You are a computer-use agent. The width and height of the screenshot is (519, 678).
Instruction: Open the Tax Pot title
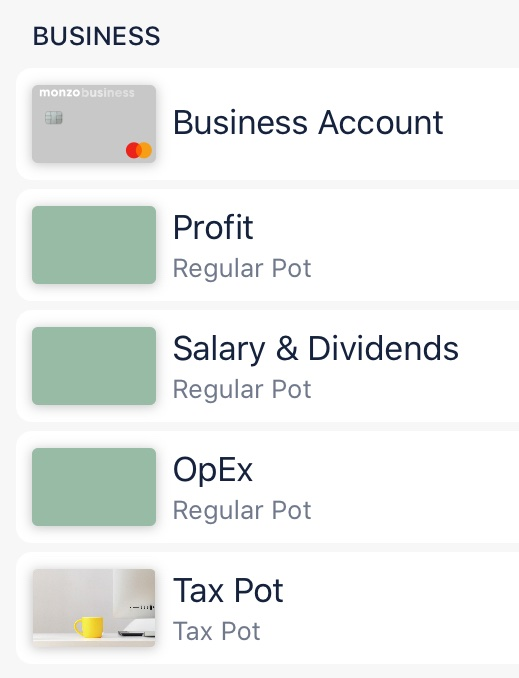[228, 590]
